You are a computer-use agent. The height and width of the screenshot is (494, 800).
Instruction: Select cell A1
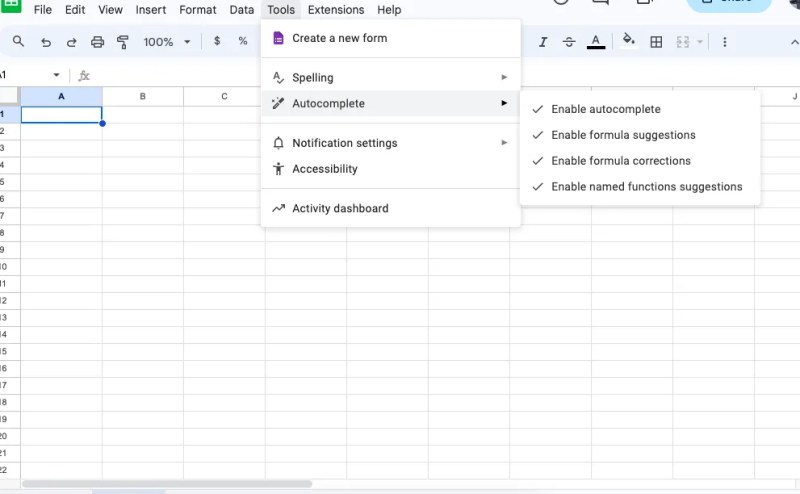click(61, 115)
